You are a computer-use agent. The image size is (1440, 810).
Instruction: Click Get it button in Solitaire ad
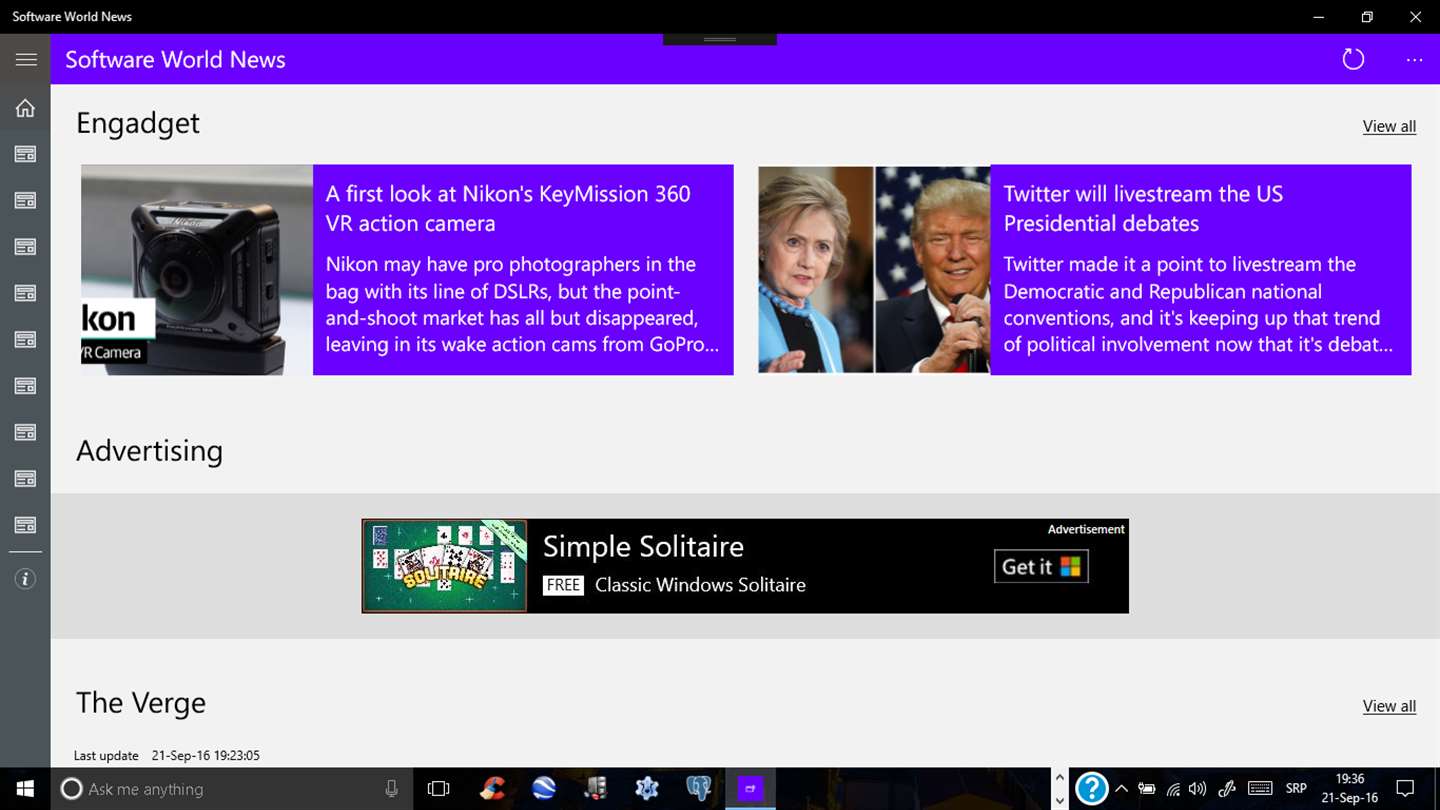[x=1041, y=566]
